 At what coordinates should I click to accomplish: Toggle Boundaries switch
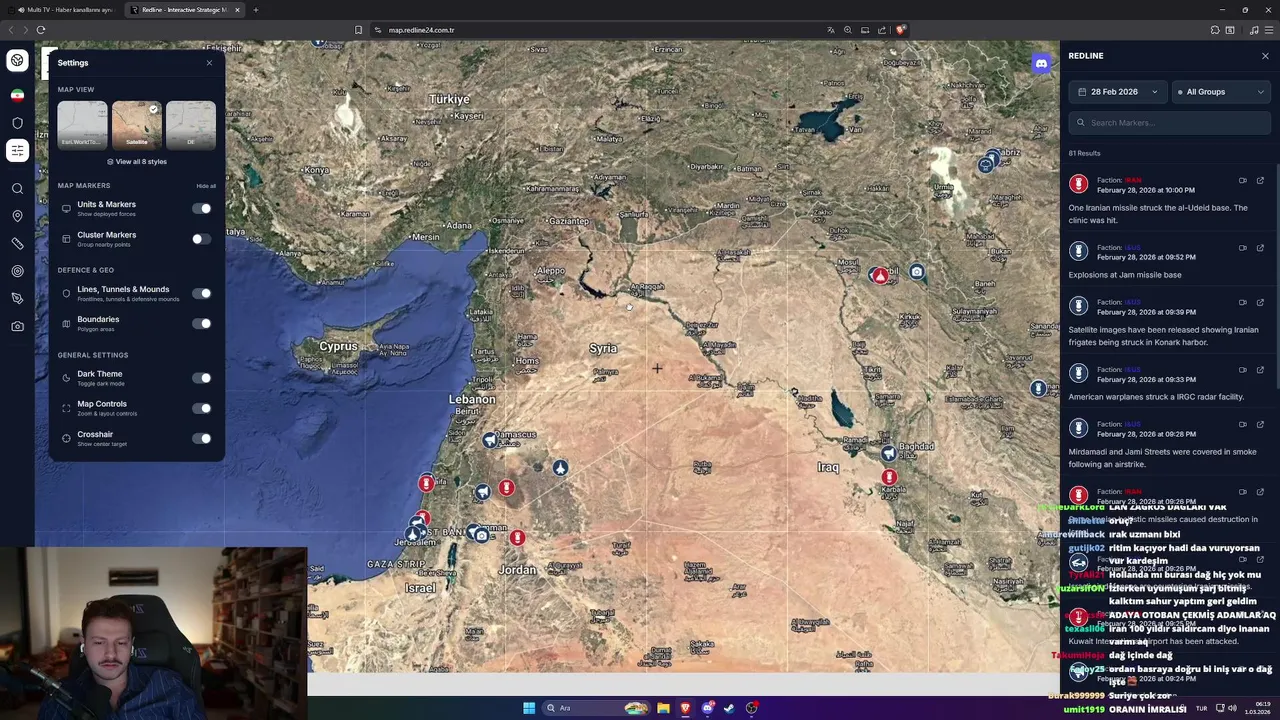[202, 323]
